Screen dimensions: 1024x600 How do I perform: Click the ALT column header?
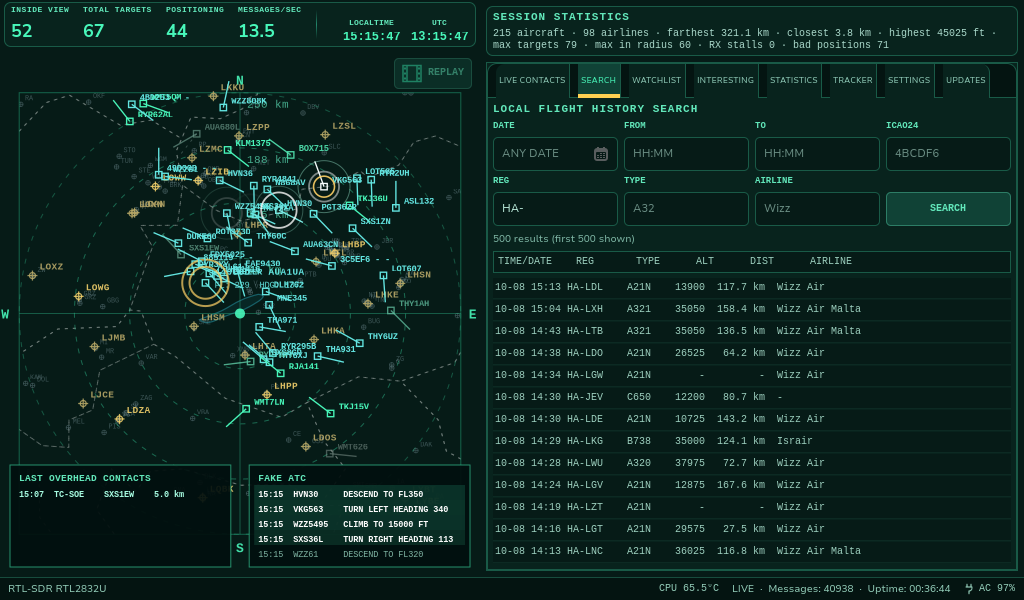click(x=704, y=261)
